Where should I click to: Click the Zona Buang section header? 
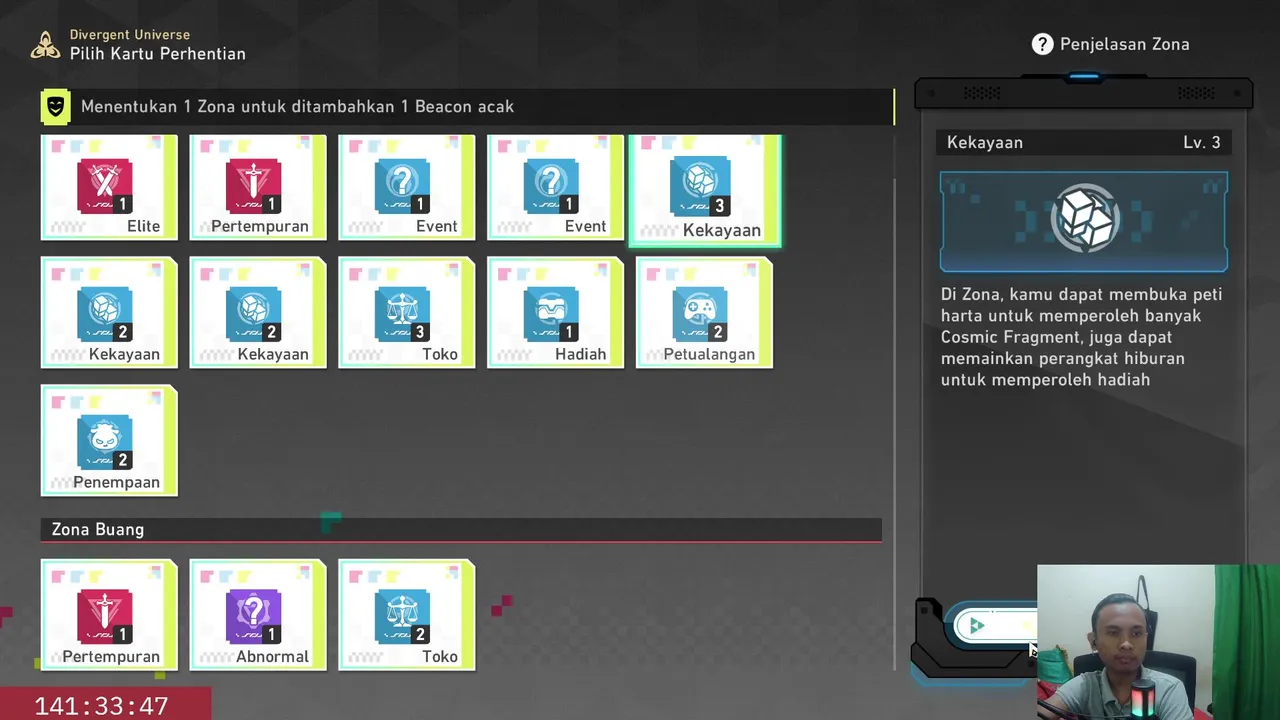(461, 529)
